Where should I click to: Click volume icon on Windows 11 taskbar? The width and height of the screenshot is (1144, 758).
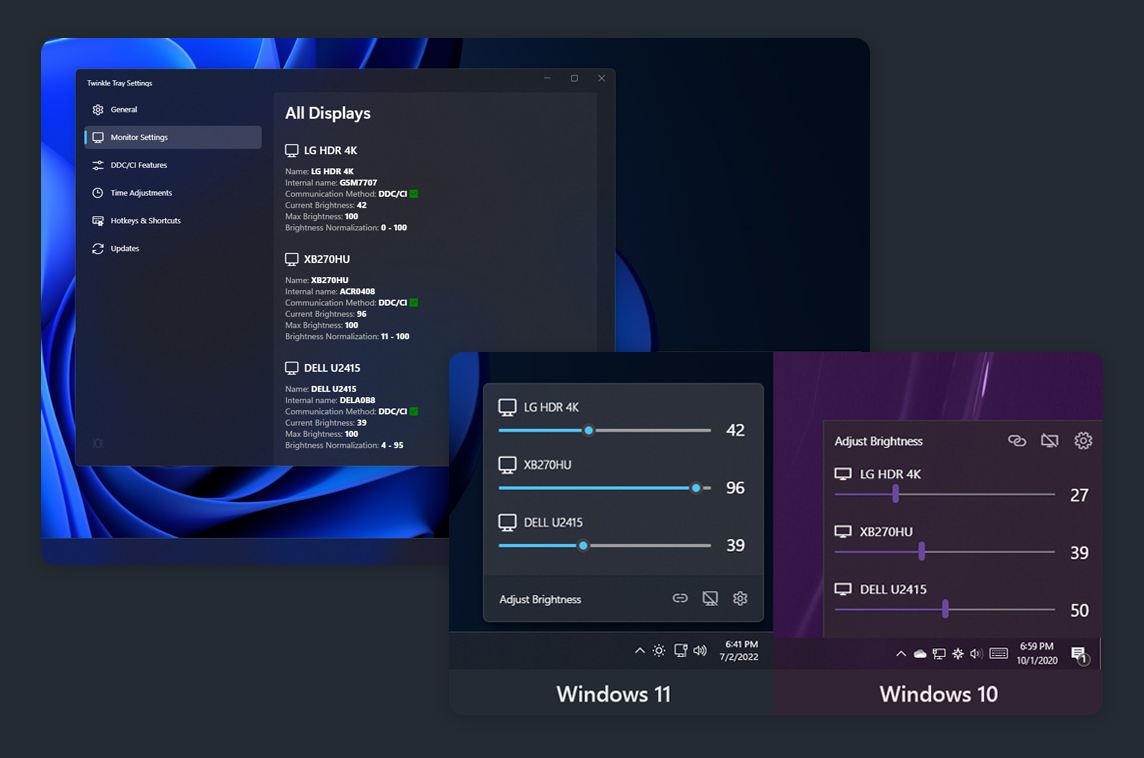[x=700, y=650]
